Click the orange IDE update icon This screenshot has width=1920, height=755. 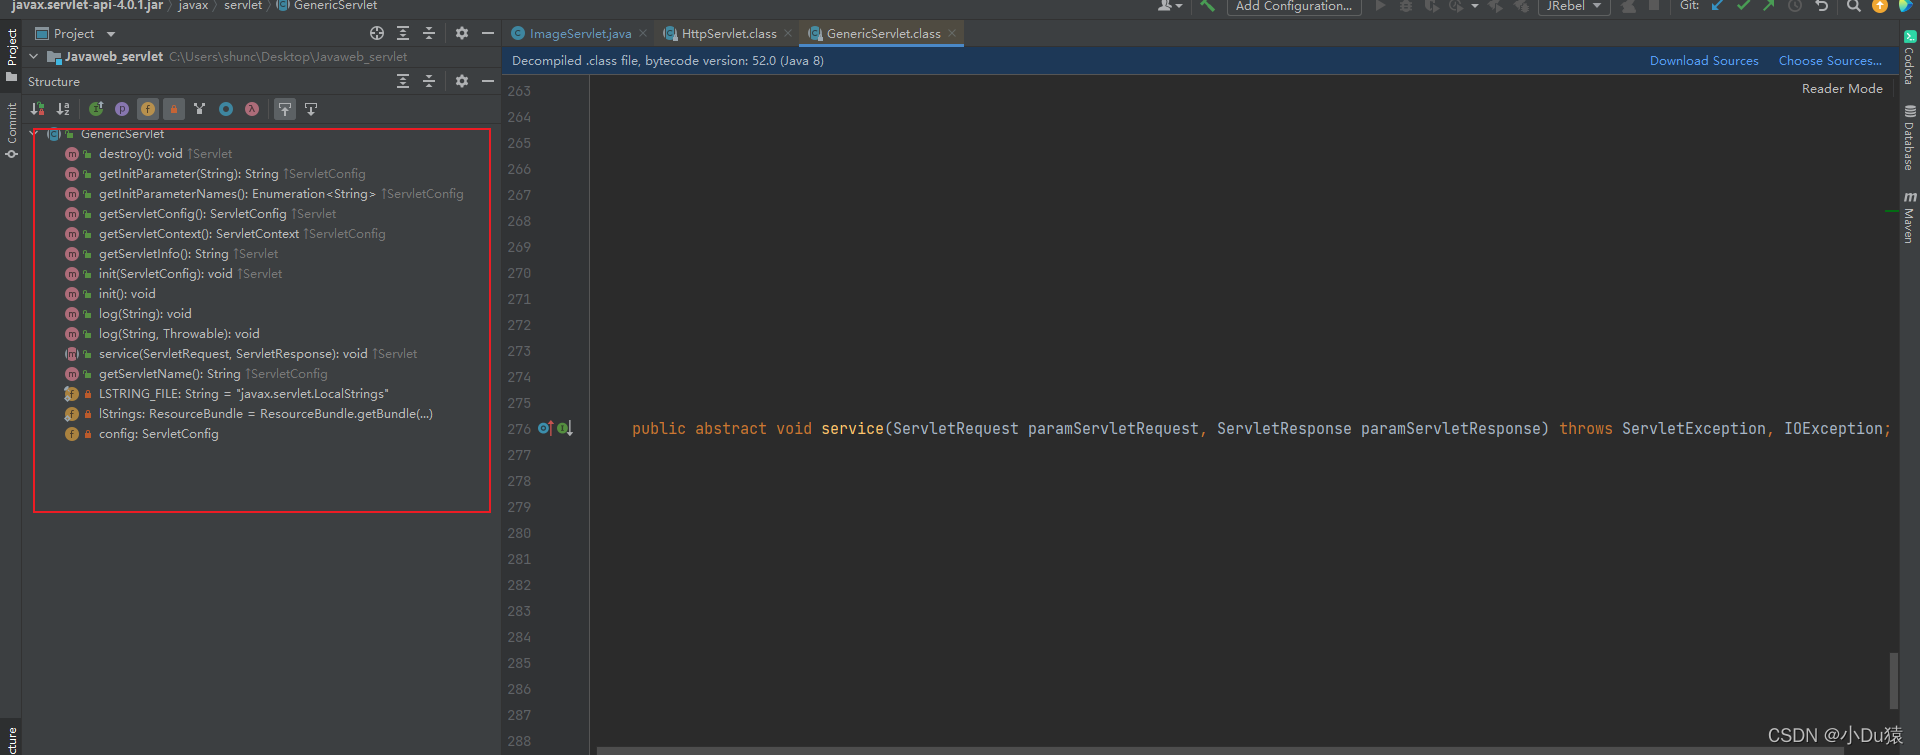[x=1880, y=6]
